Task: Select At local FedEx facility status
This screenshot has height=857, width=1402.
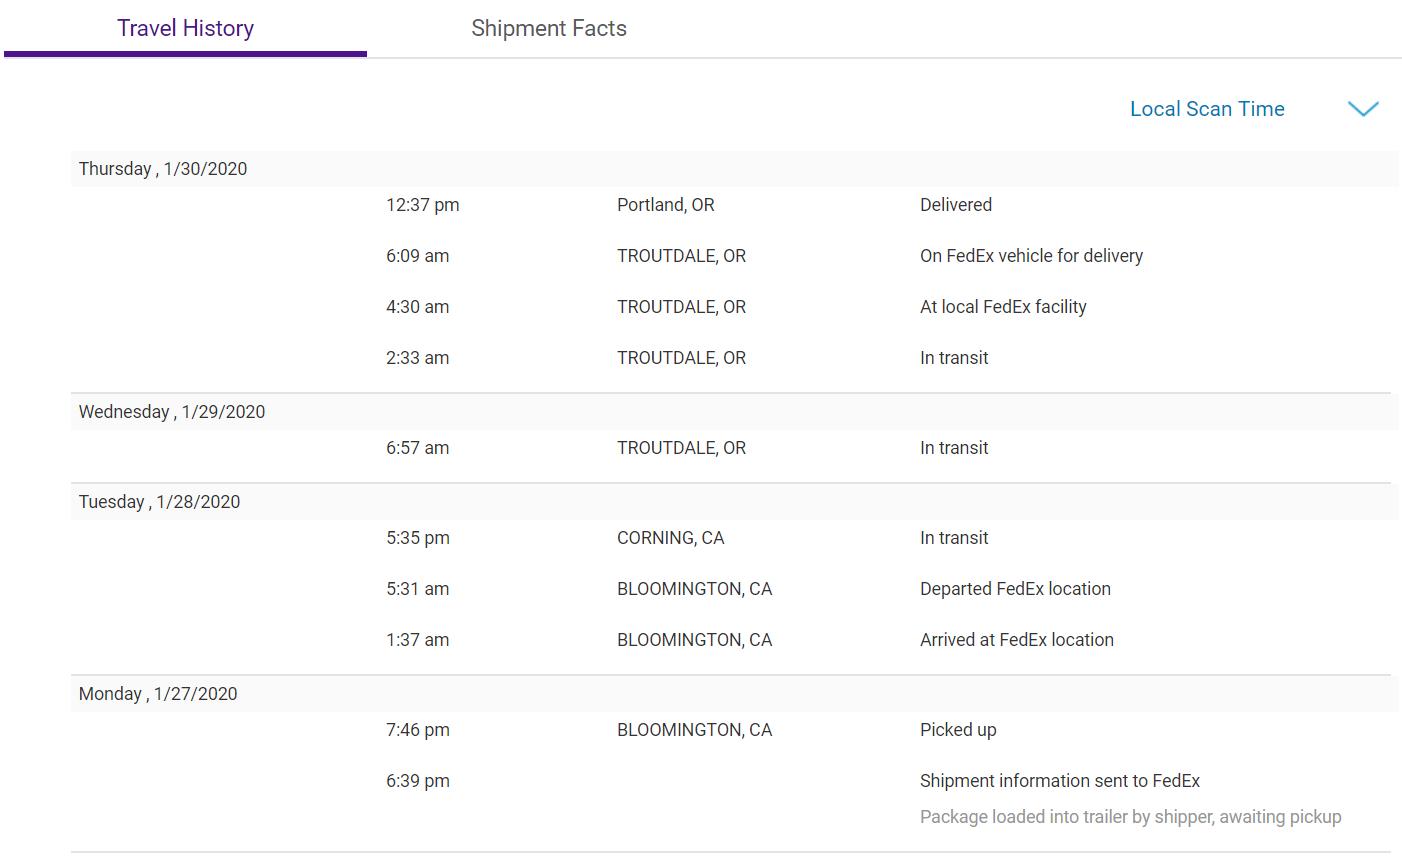Action: [1003, 307]
